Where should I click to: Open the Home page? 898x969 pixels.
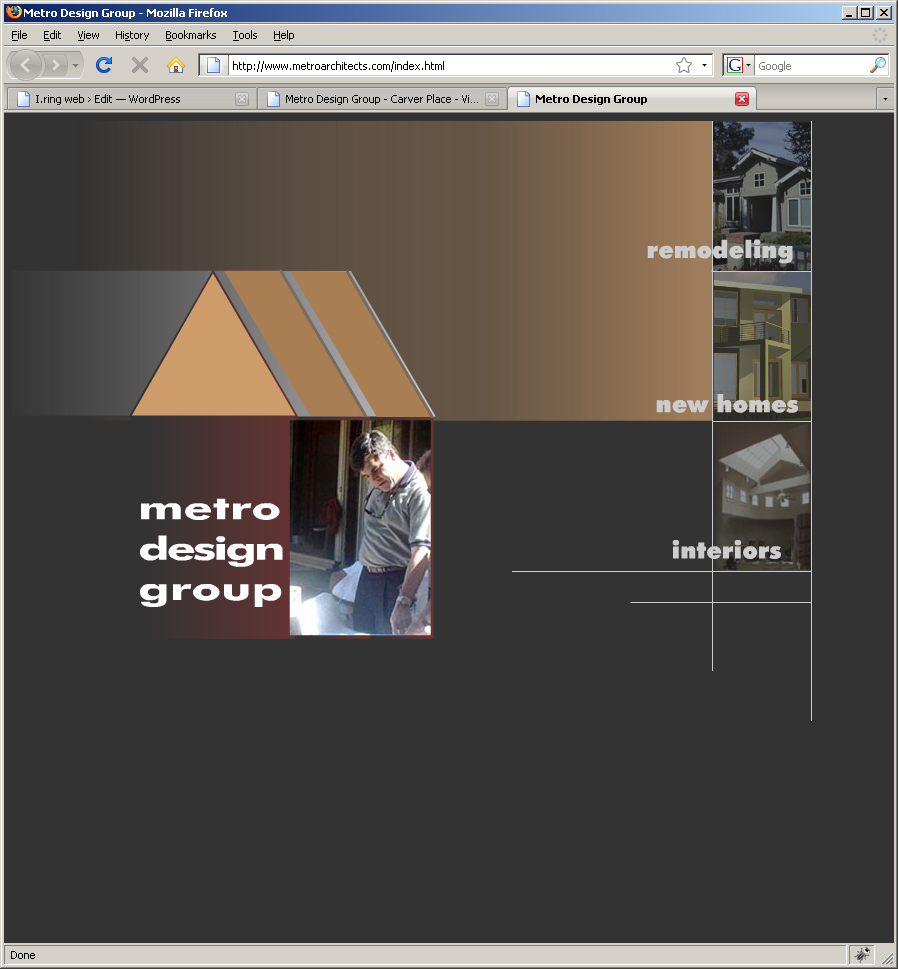coord(176,65)
